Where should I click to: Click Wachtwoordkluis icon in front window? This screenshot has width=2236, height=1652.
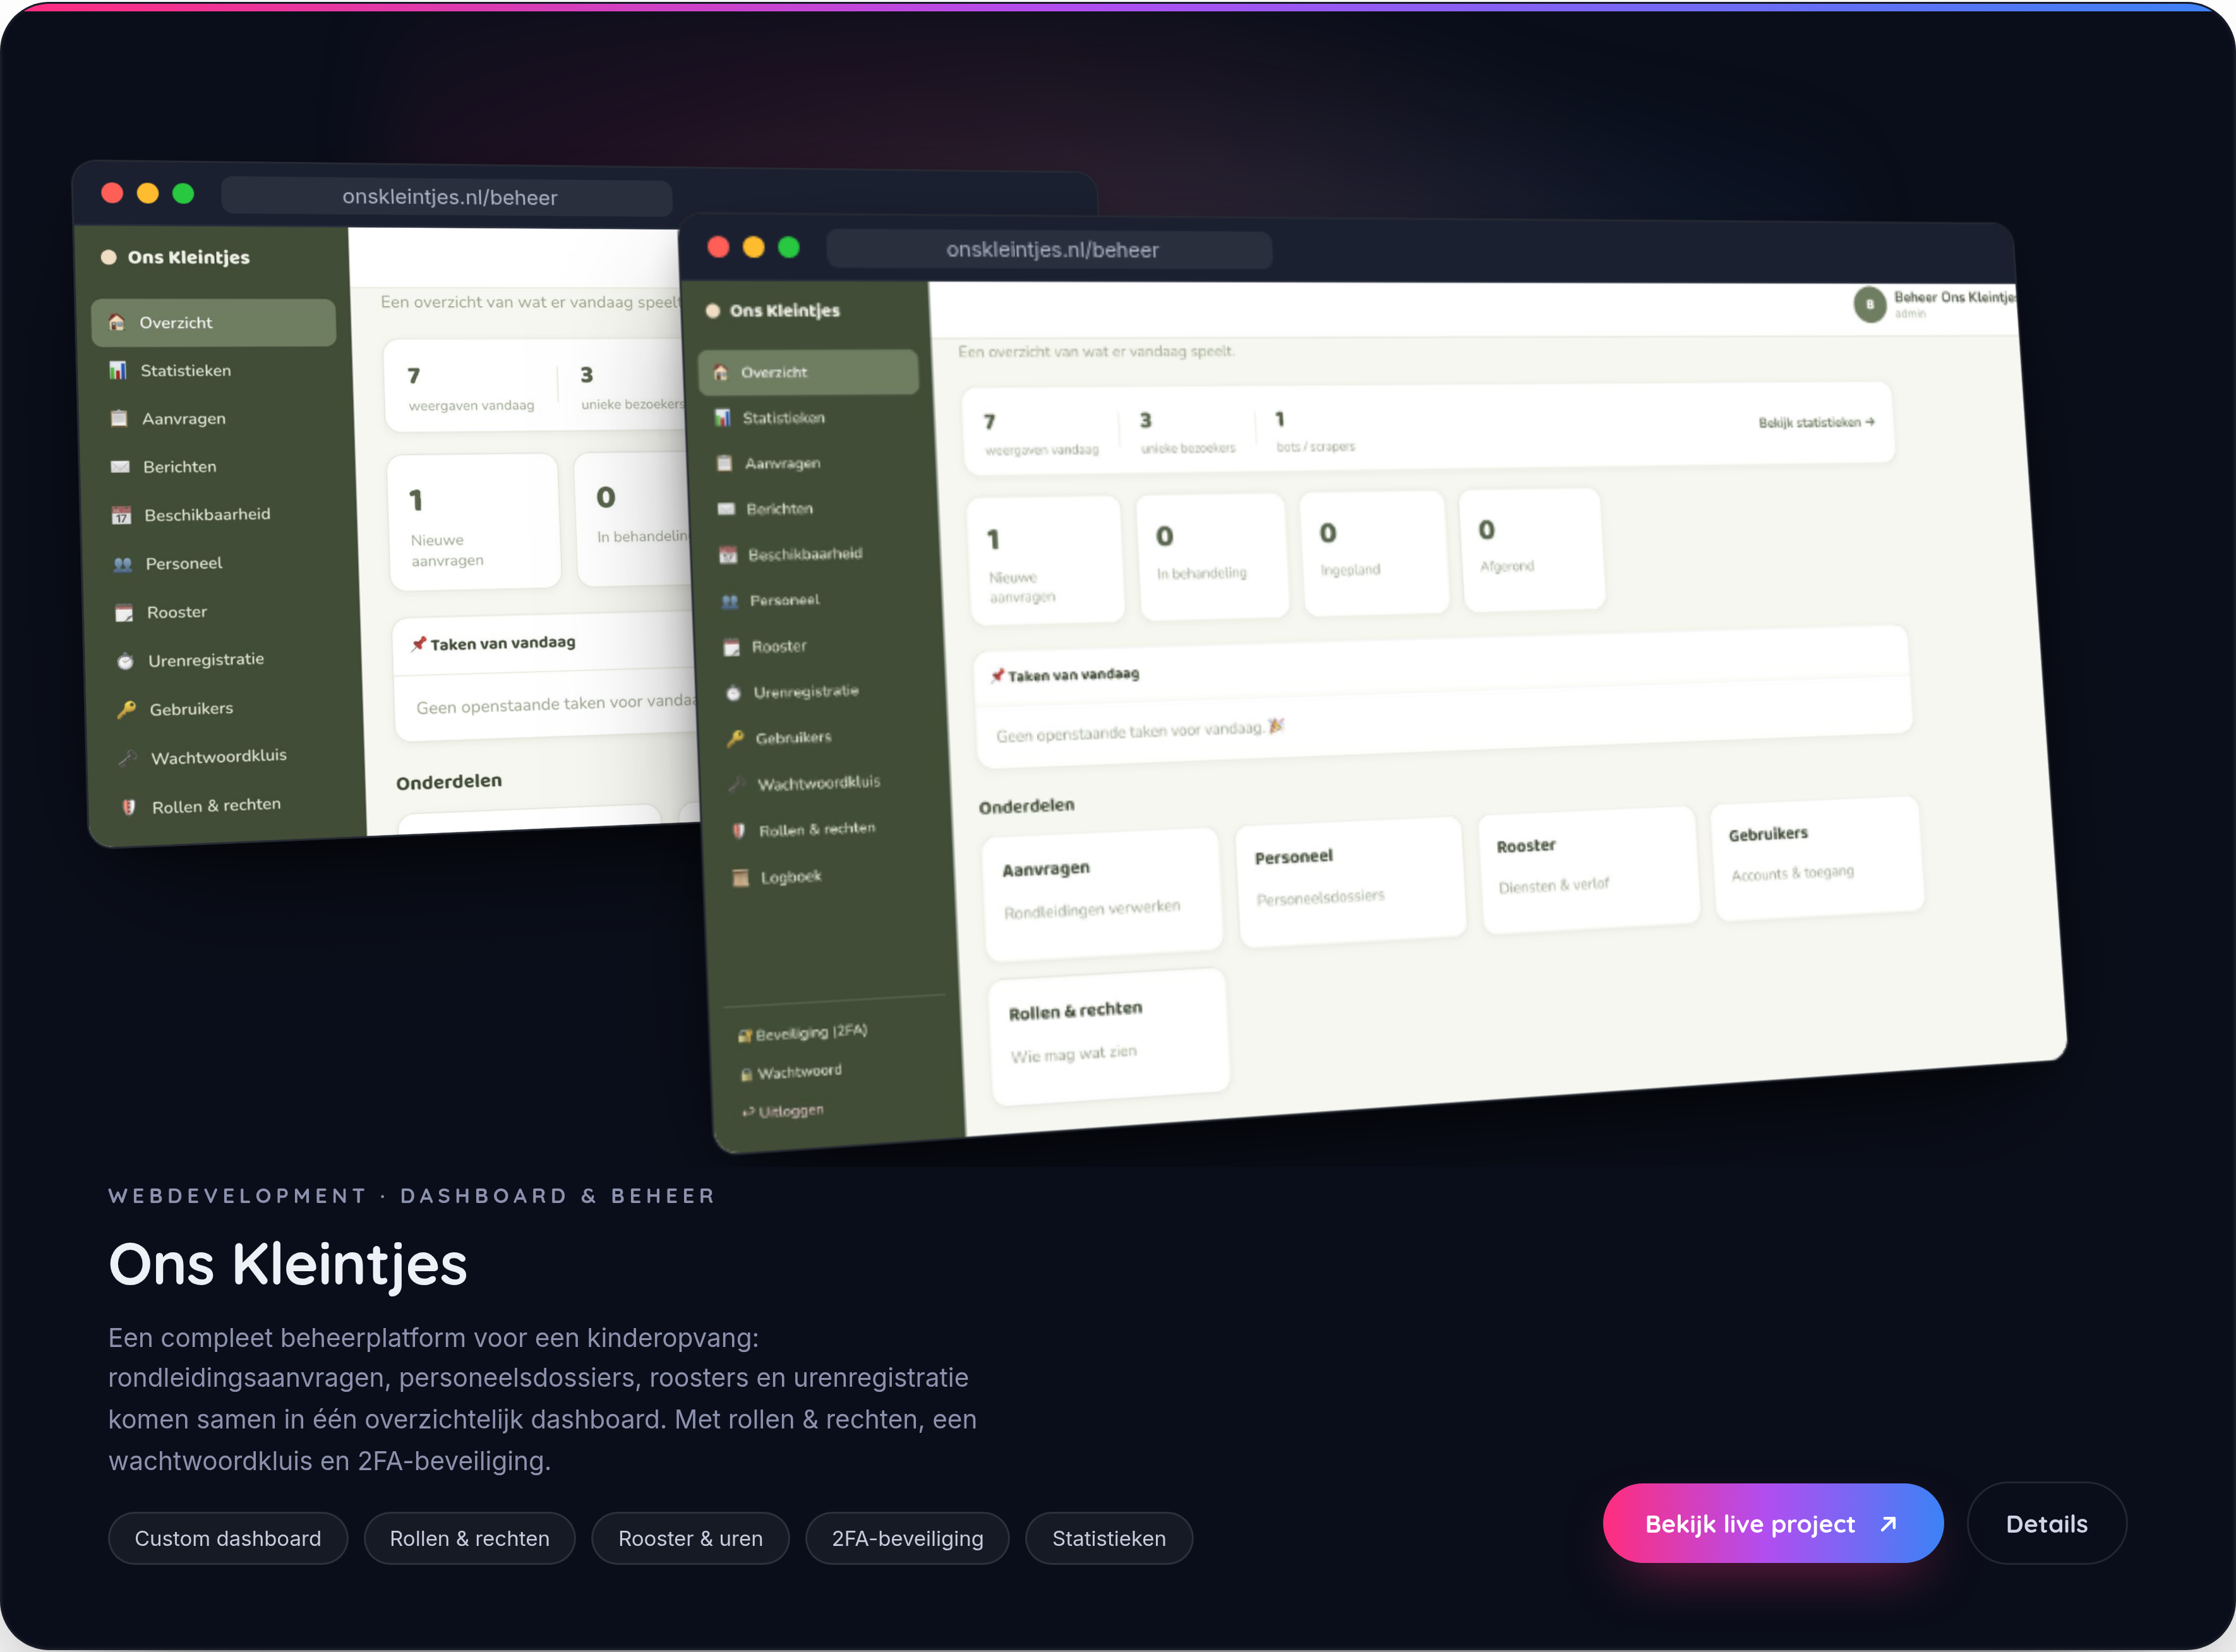point(737,784)
